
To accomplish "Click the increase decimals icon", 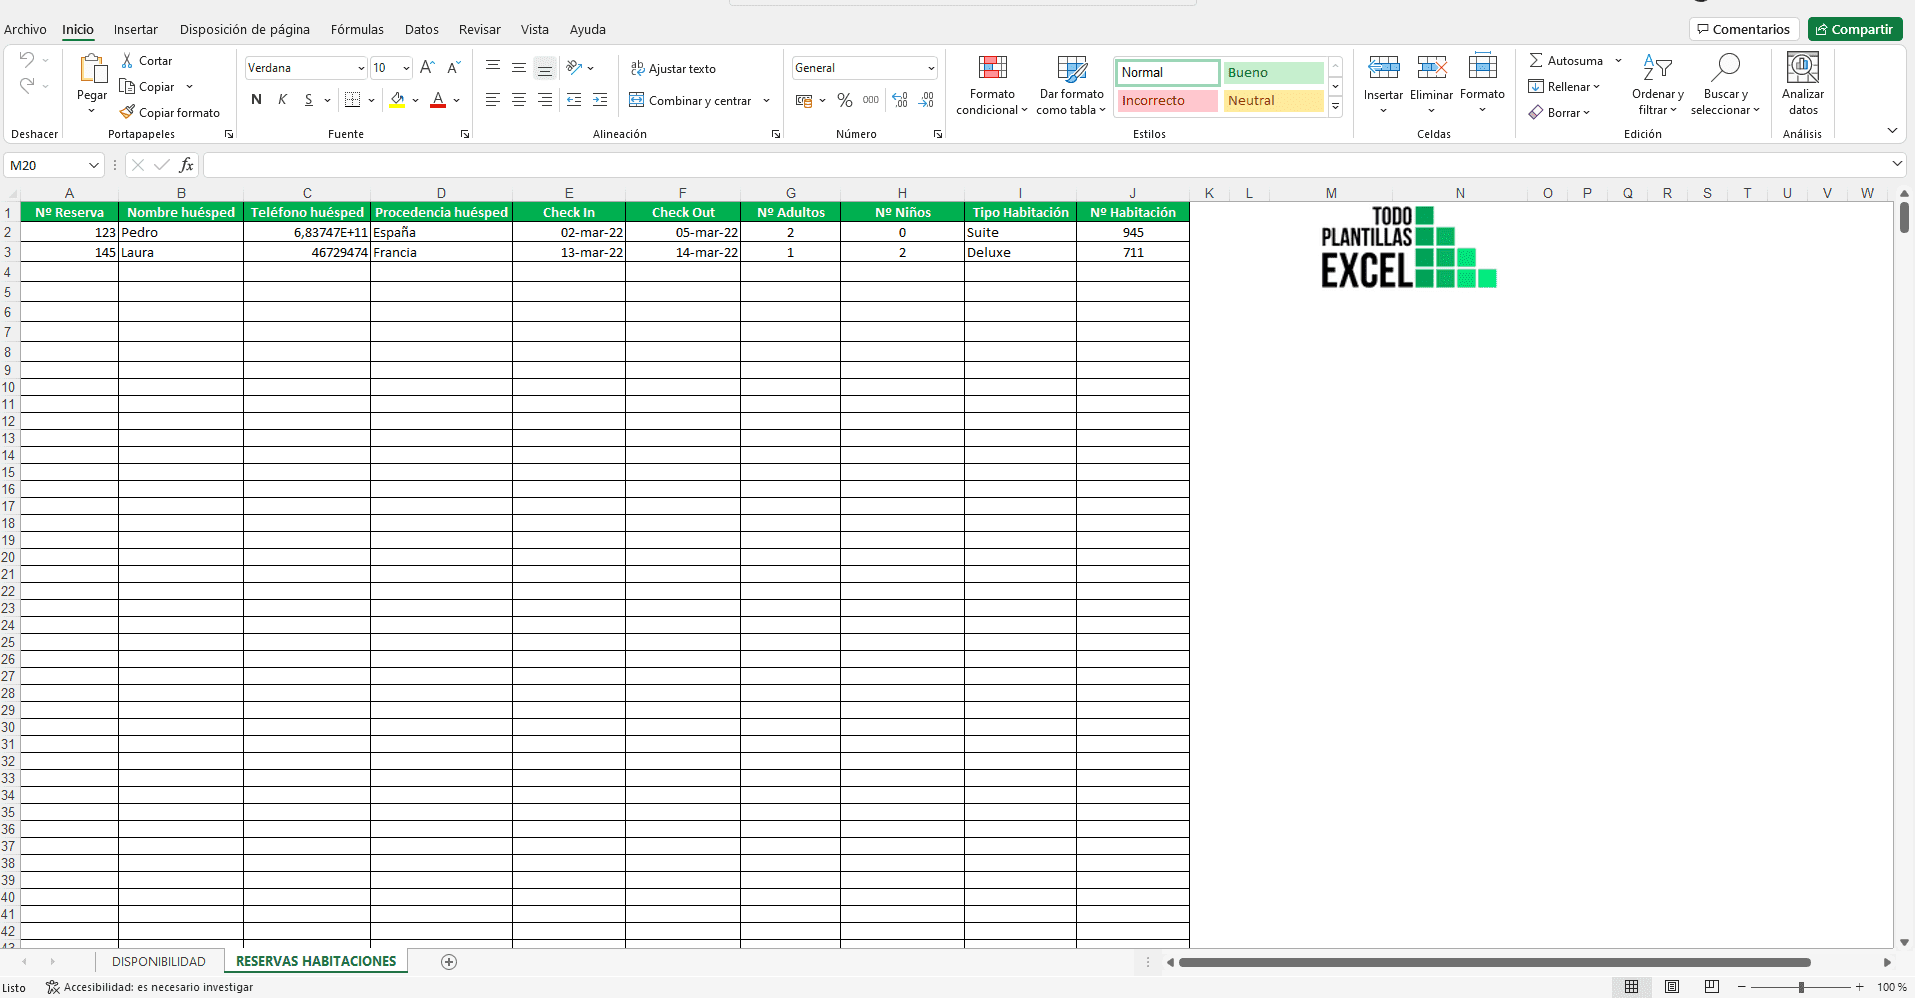I will tap(900, 100).
